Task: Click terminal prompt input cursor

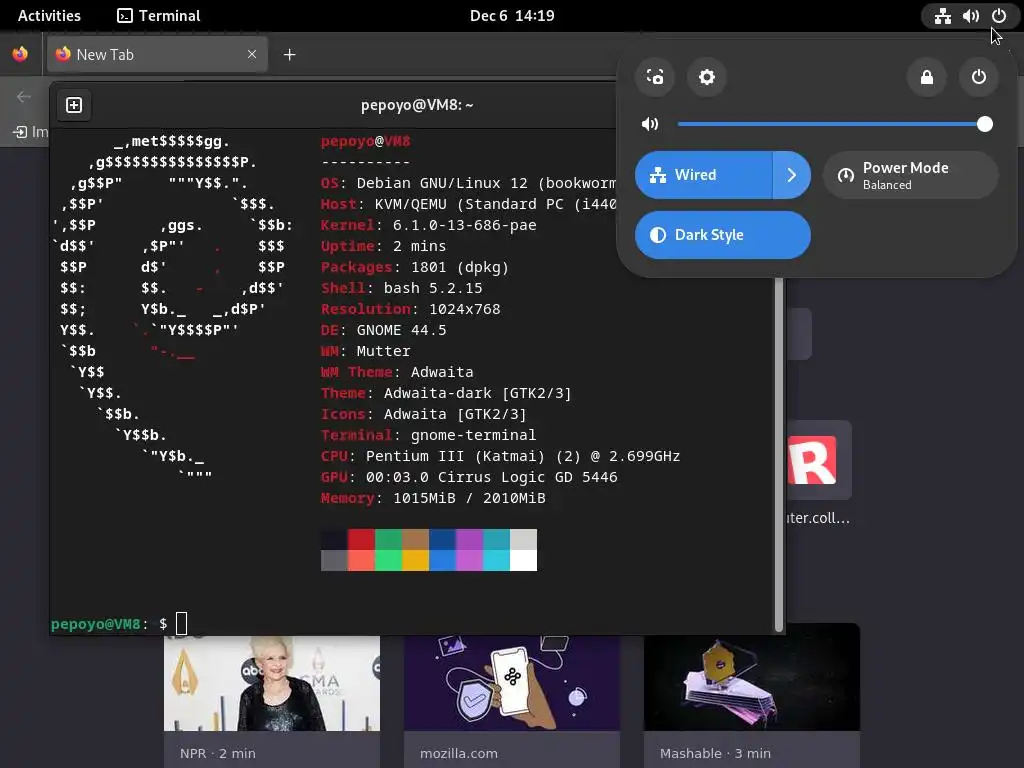Action: pos(182,624)
